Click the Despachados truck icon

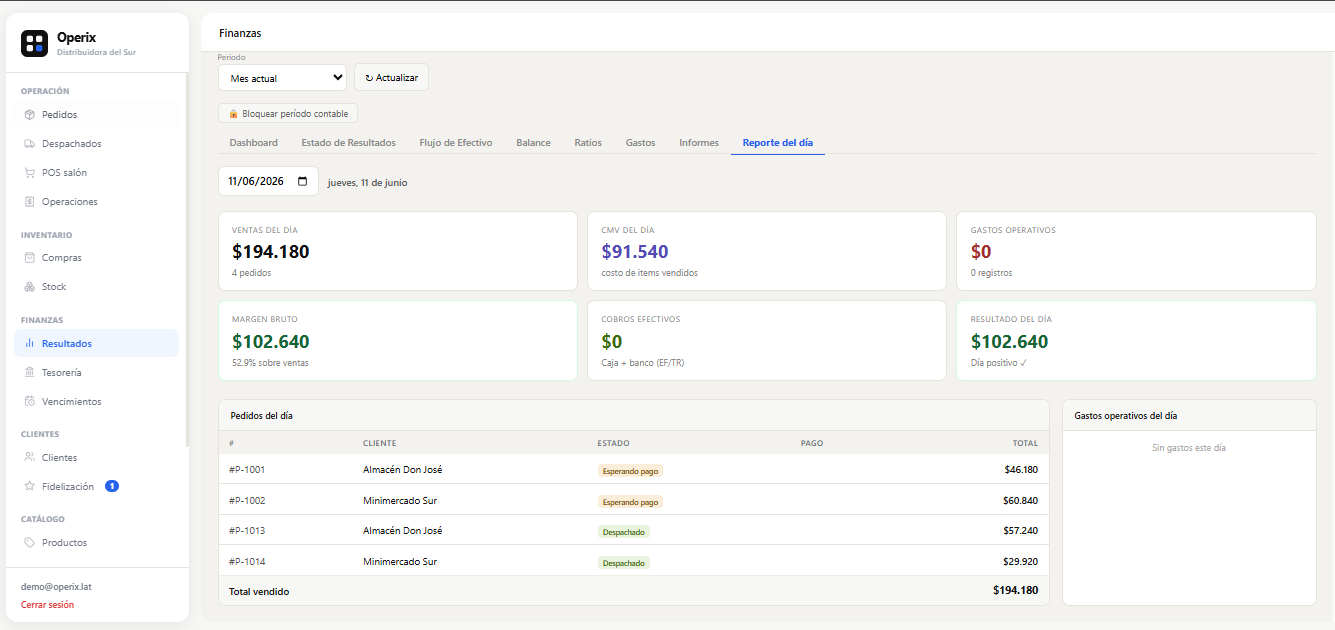pyautogui.click(x=30, y=144)
